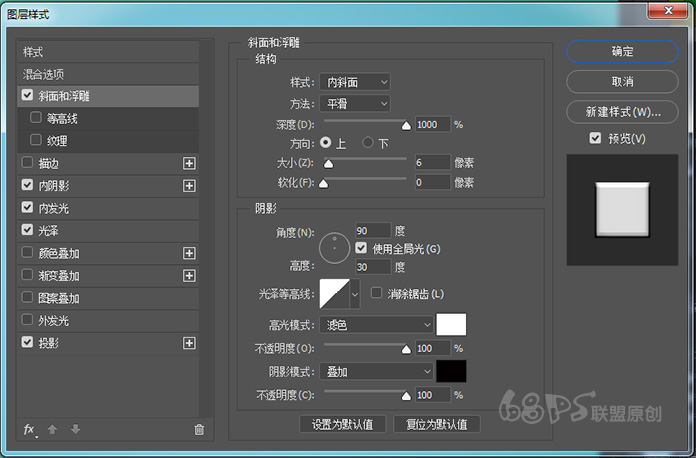Click the 角度 input field
The width and height of the screenshot is (696, 458).
point(373,231)
